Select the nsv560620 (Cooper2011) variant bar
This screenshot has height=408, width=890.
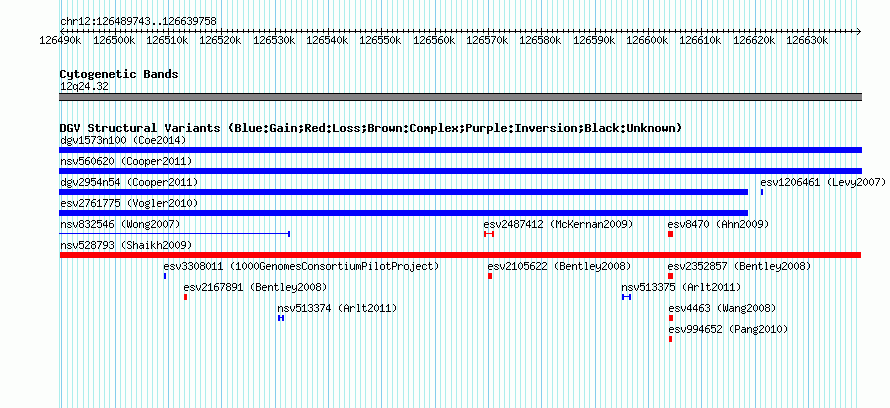[460, 171]
